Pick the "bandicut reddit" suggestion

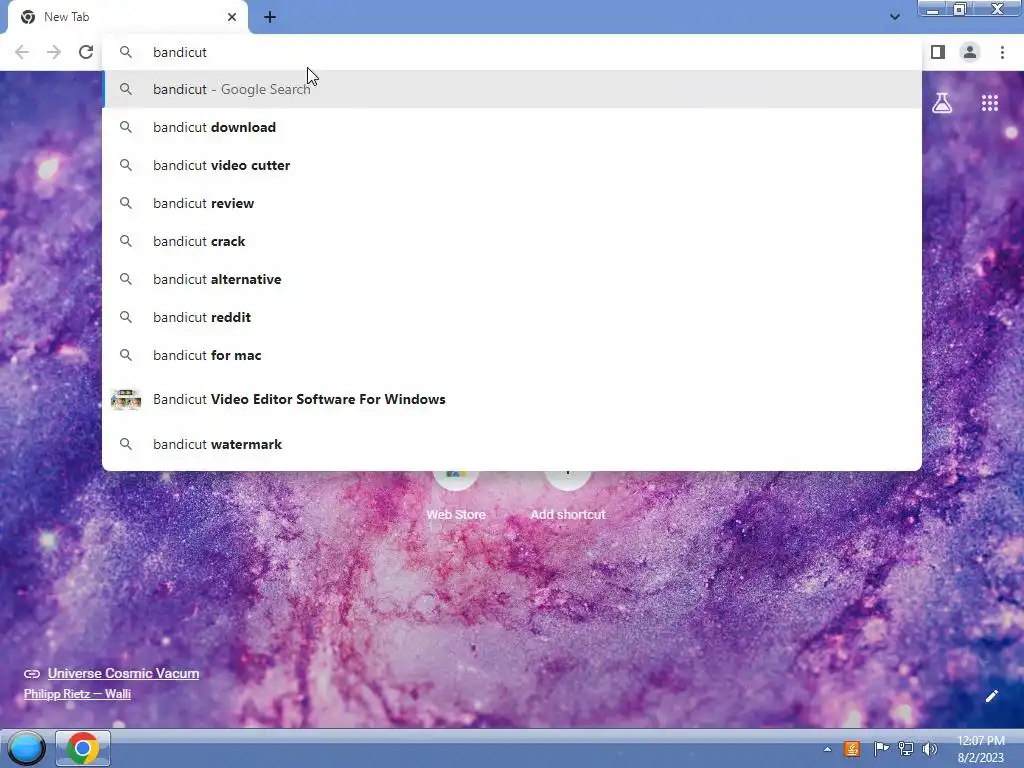click(511, 317)
